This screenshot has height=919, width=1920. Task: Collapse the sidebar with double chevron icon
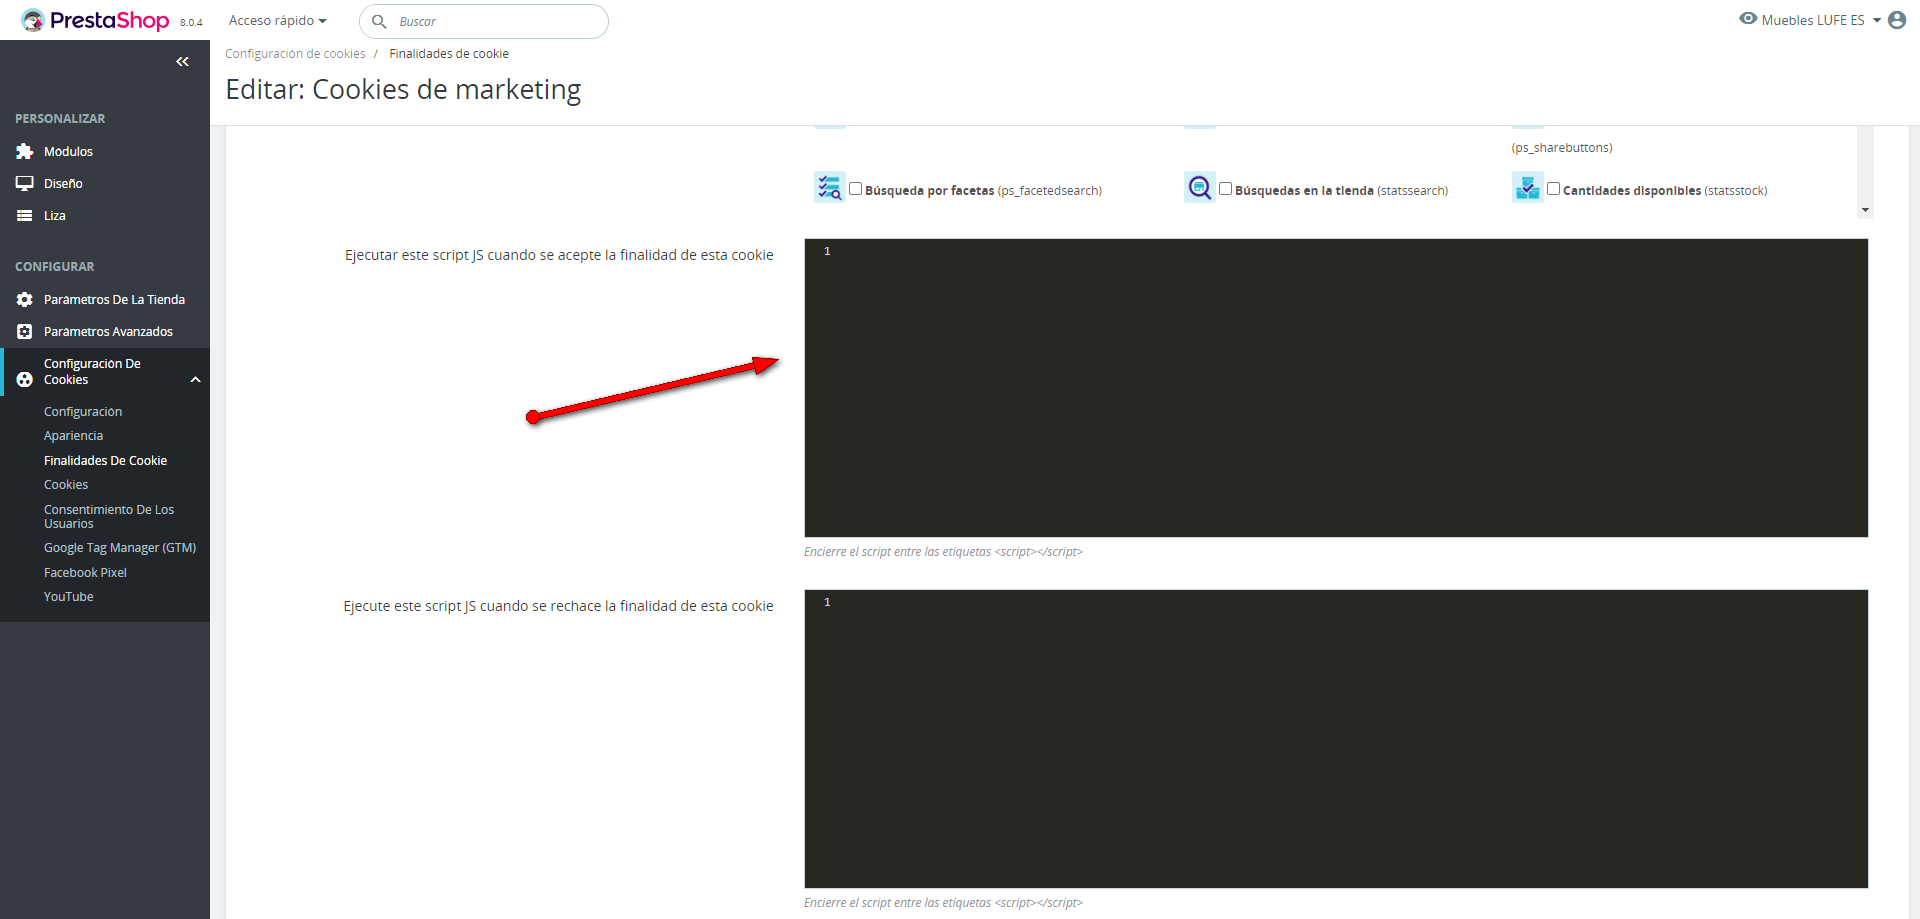click(x=182, y=62)
